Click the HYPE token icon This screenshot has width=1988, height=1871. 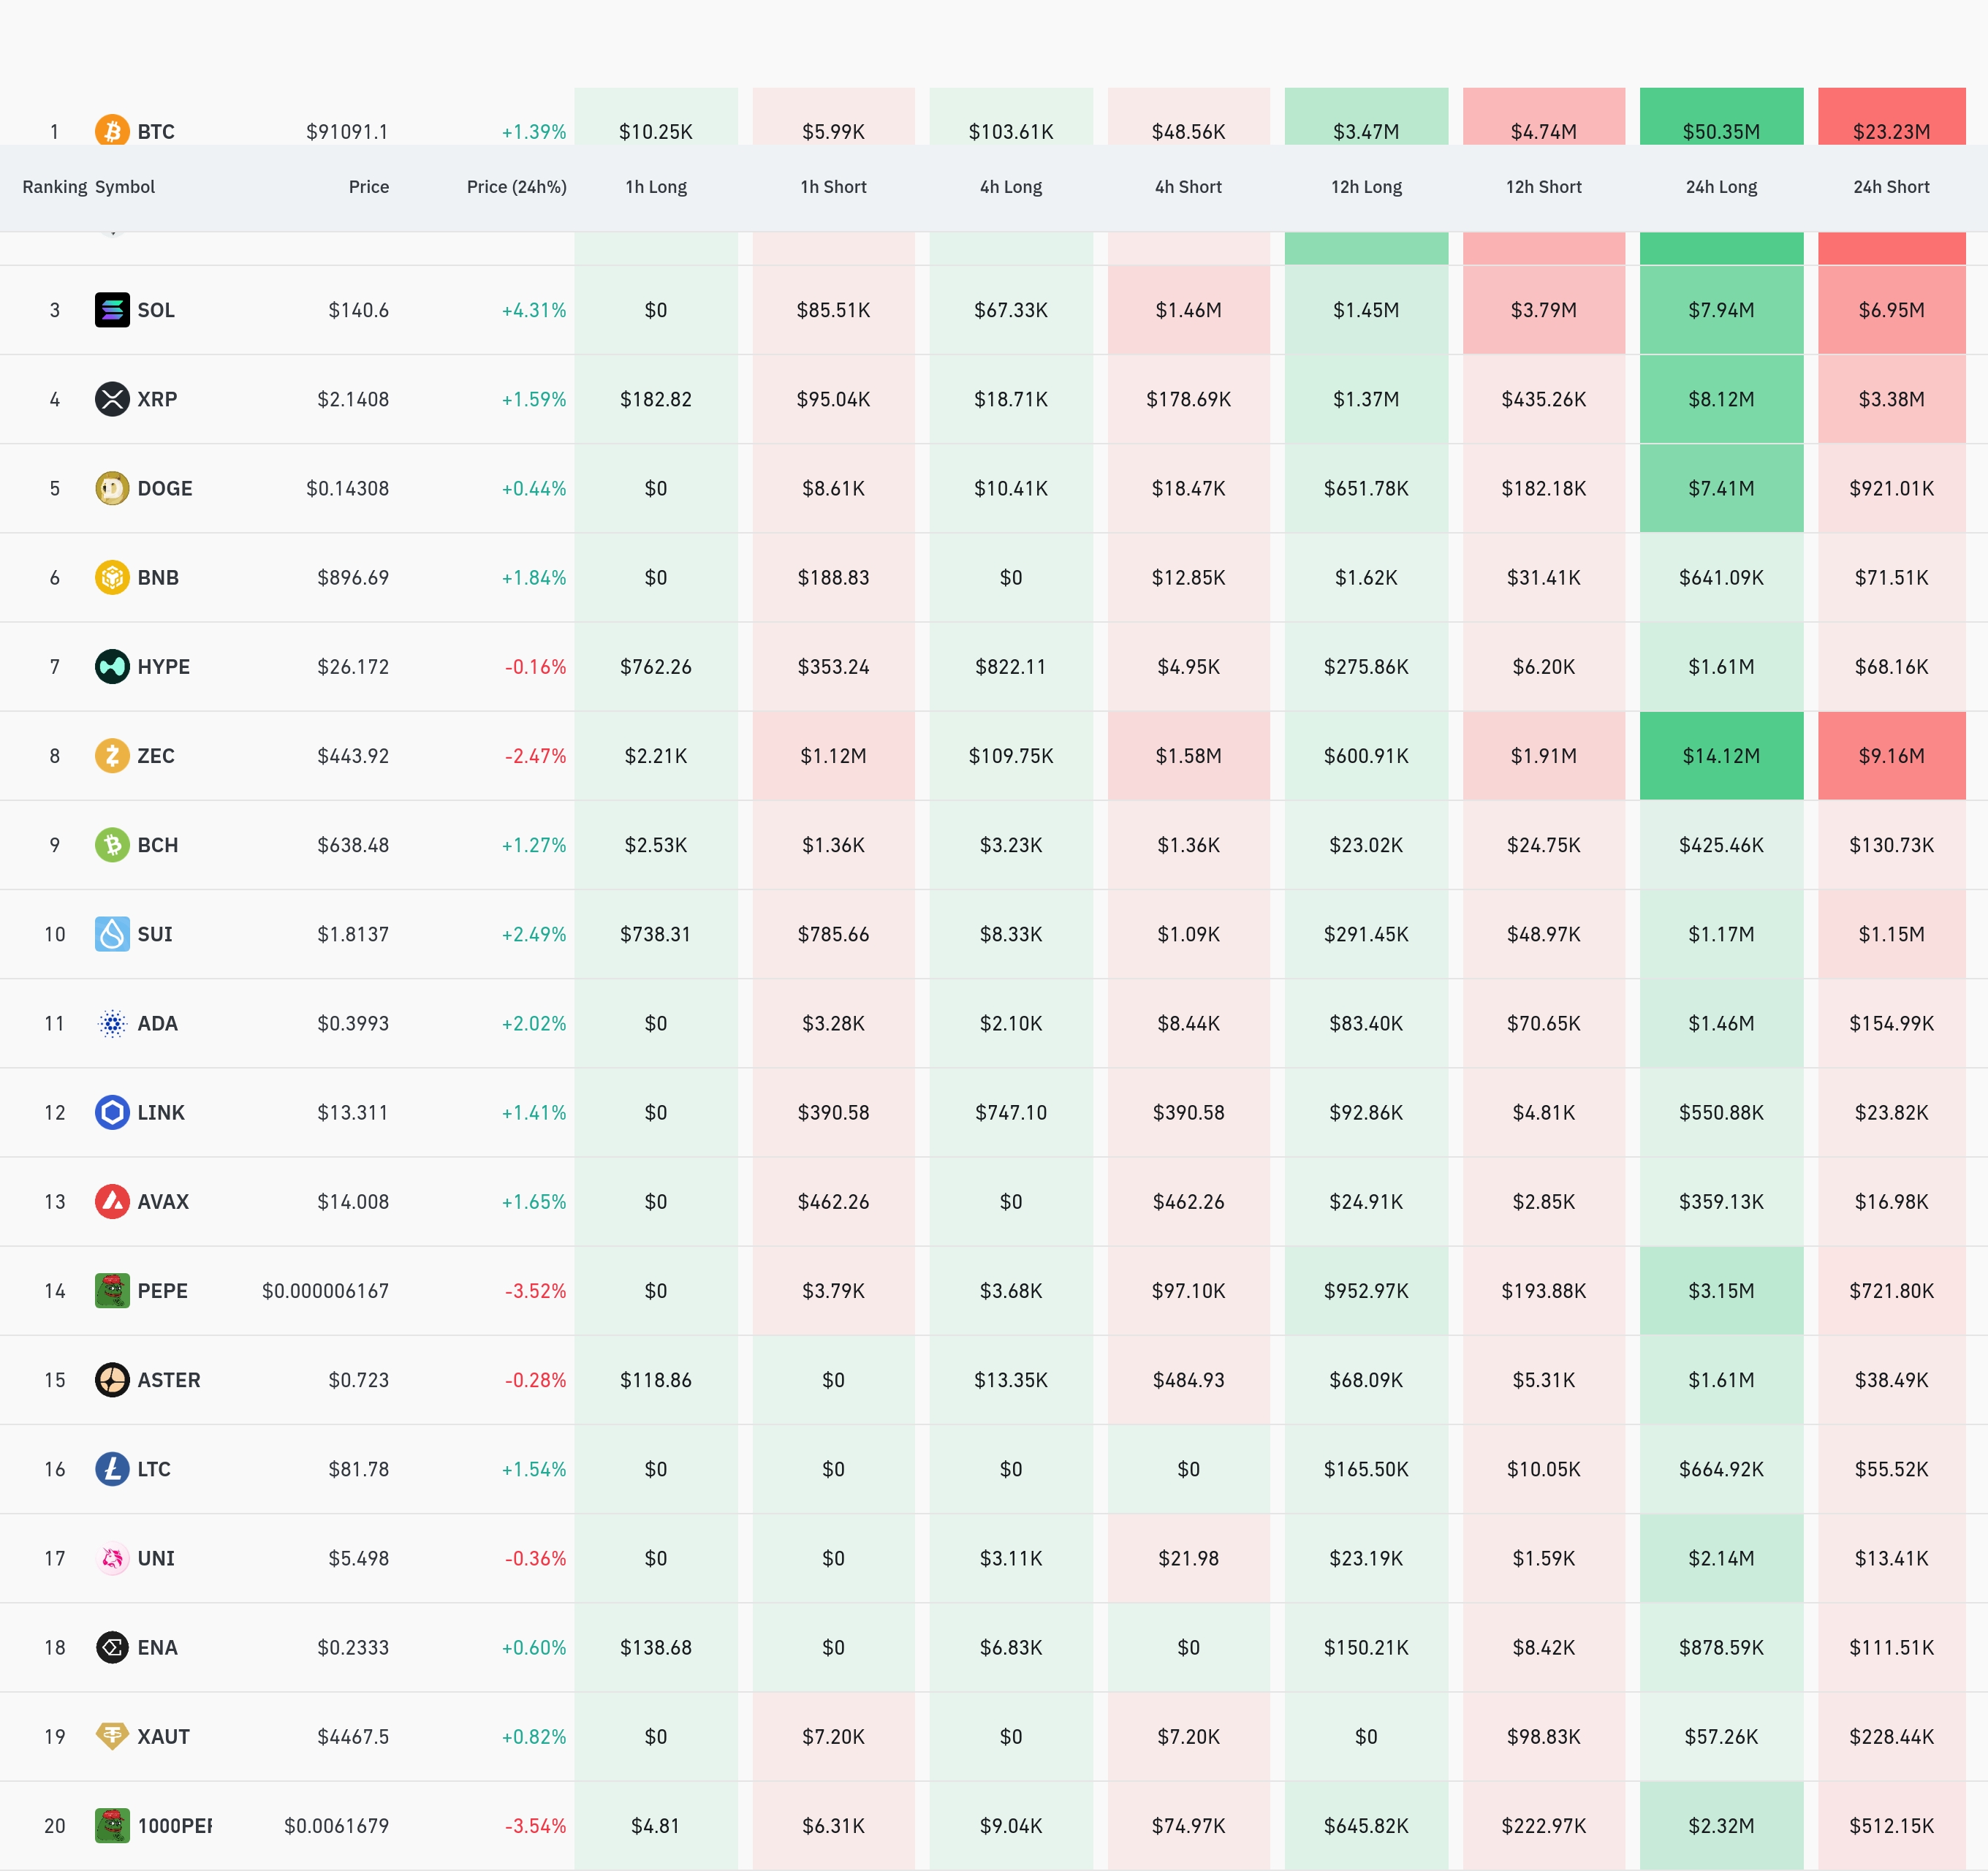[x=112, y=667]
